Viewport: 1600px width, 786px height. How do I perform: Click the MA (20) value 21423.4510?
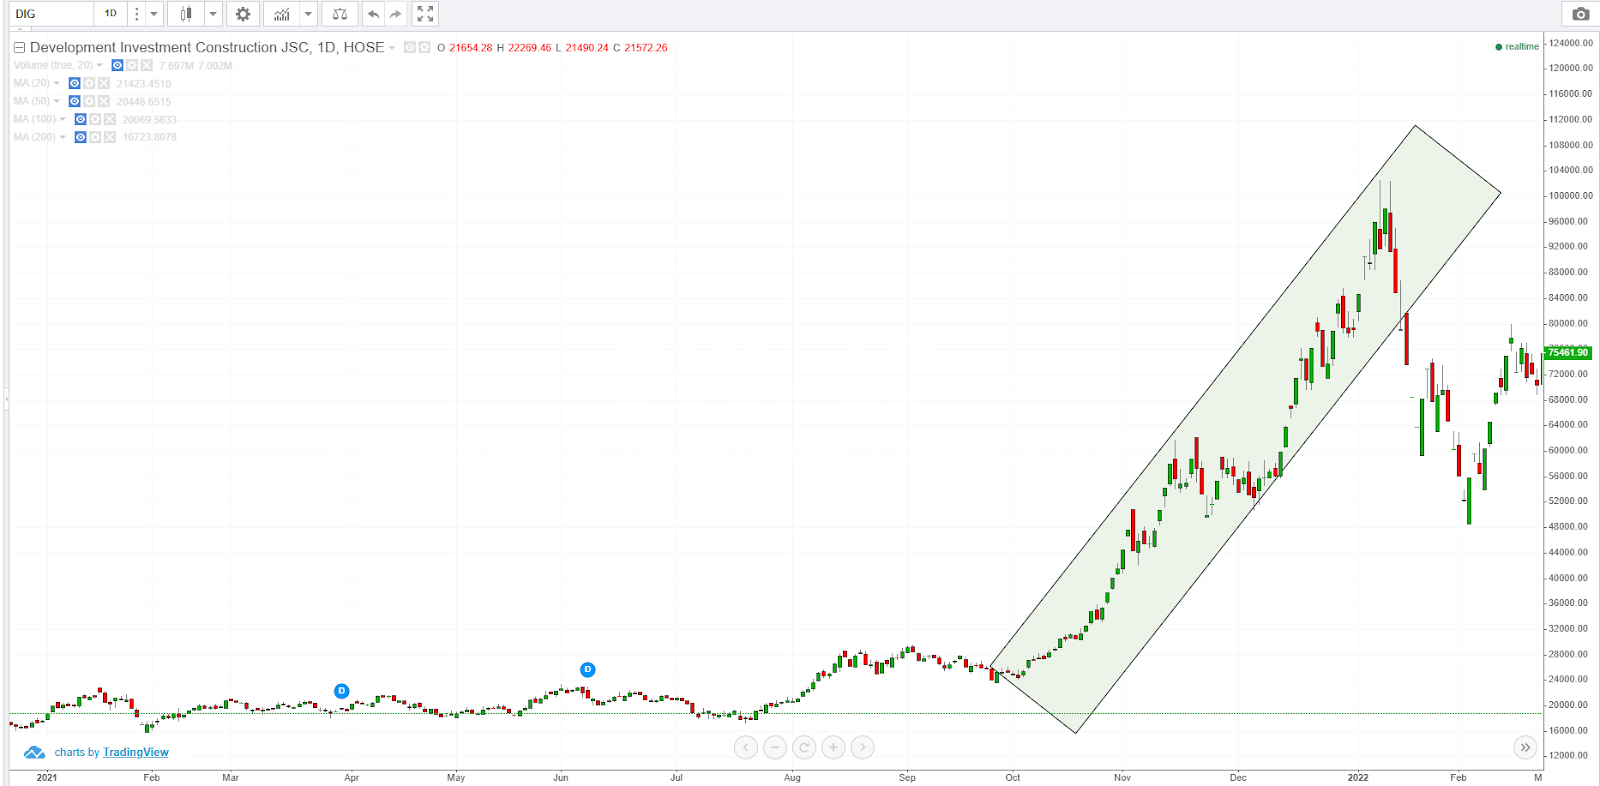coord(144,84)
